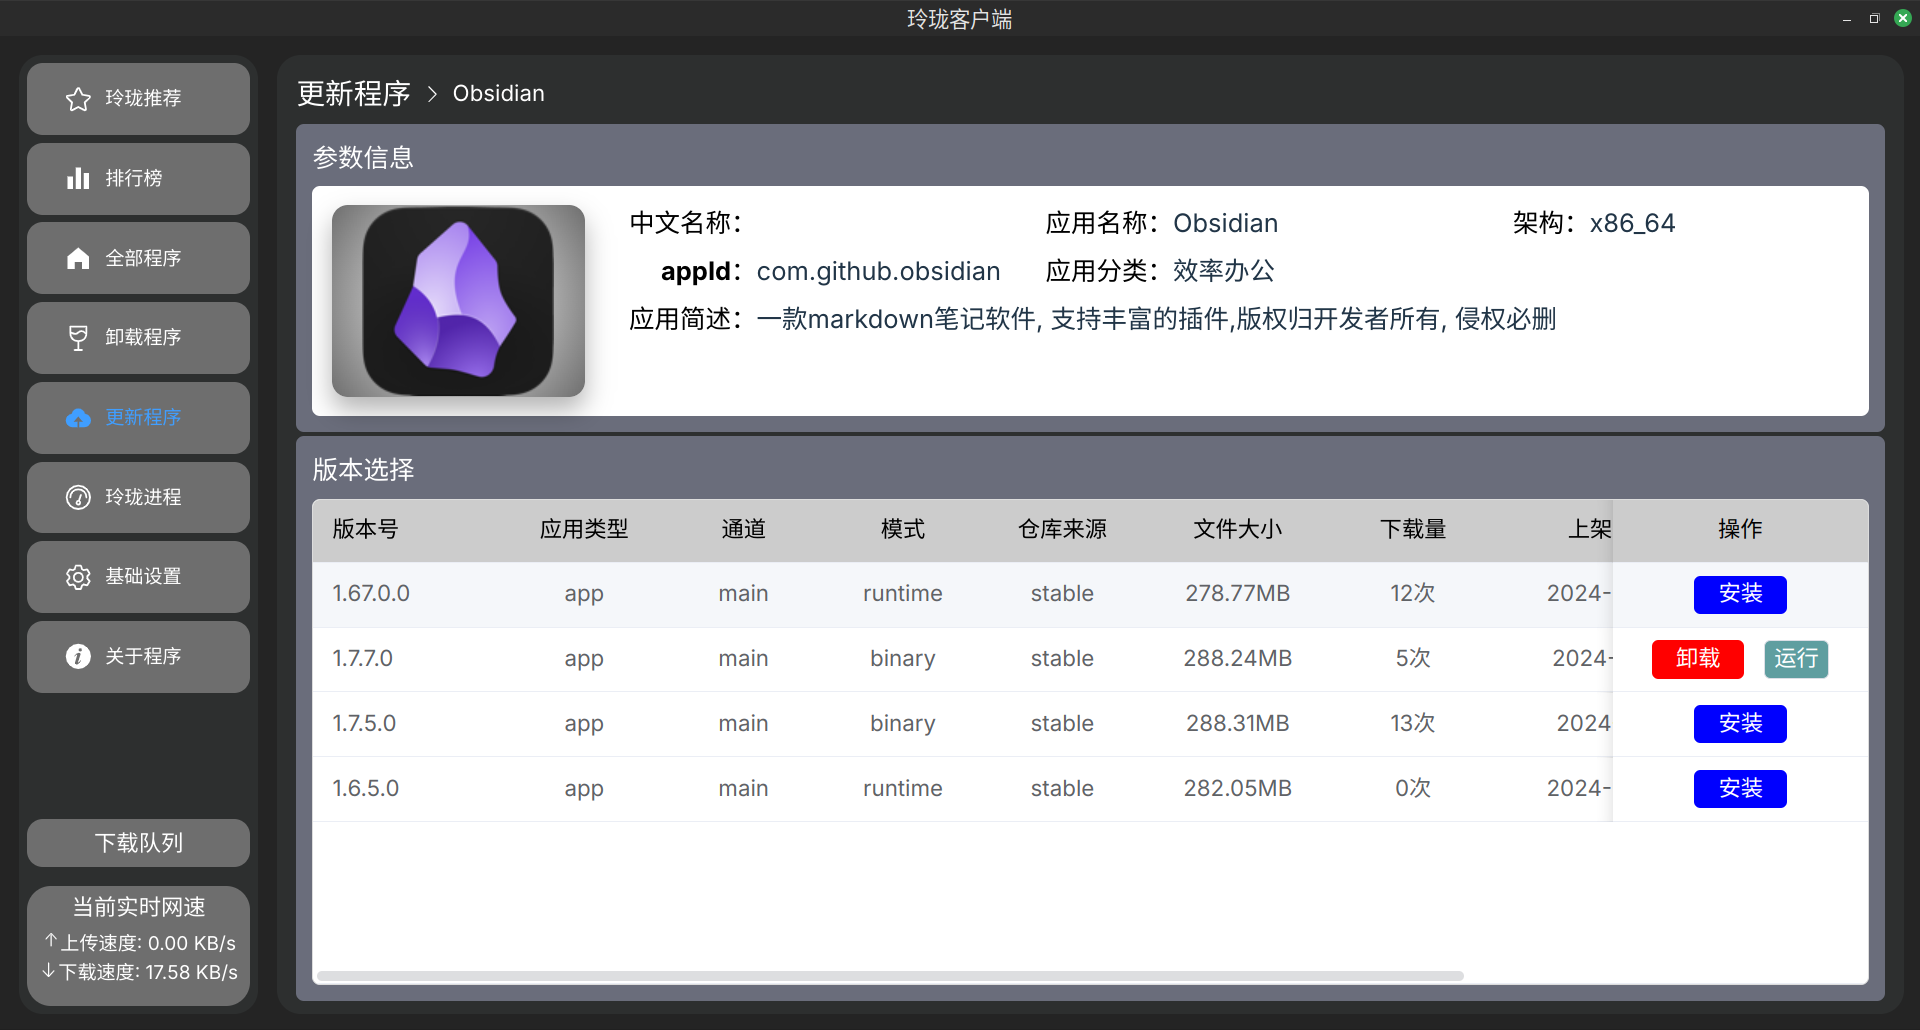Image resolution: width=1920 pixels, height=1030 pixels.
Task: Click the download count 13次
Action: [x=1413, y=724]
